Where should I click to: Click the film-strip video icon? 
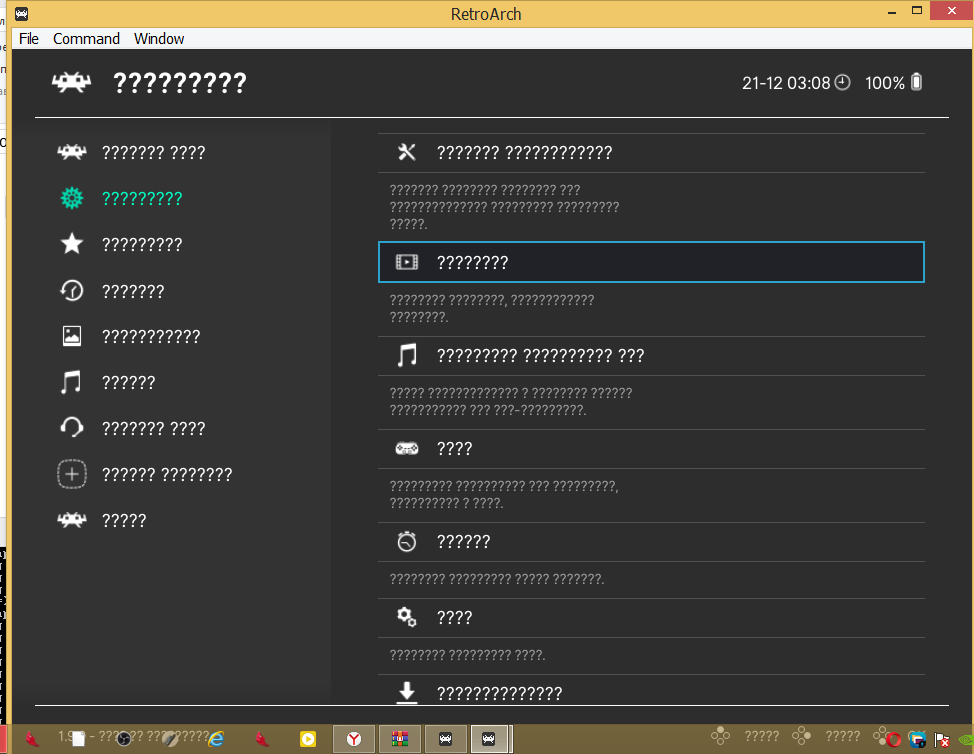pyautogui.click(x=407, y=262)
